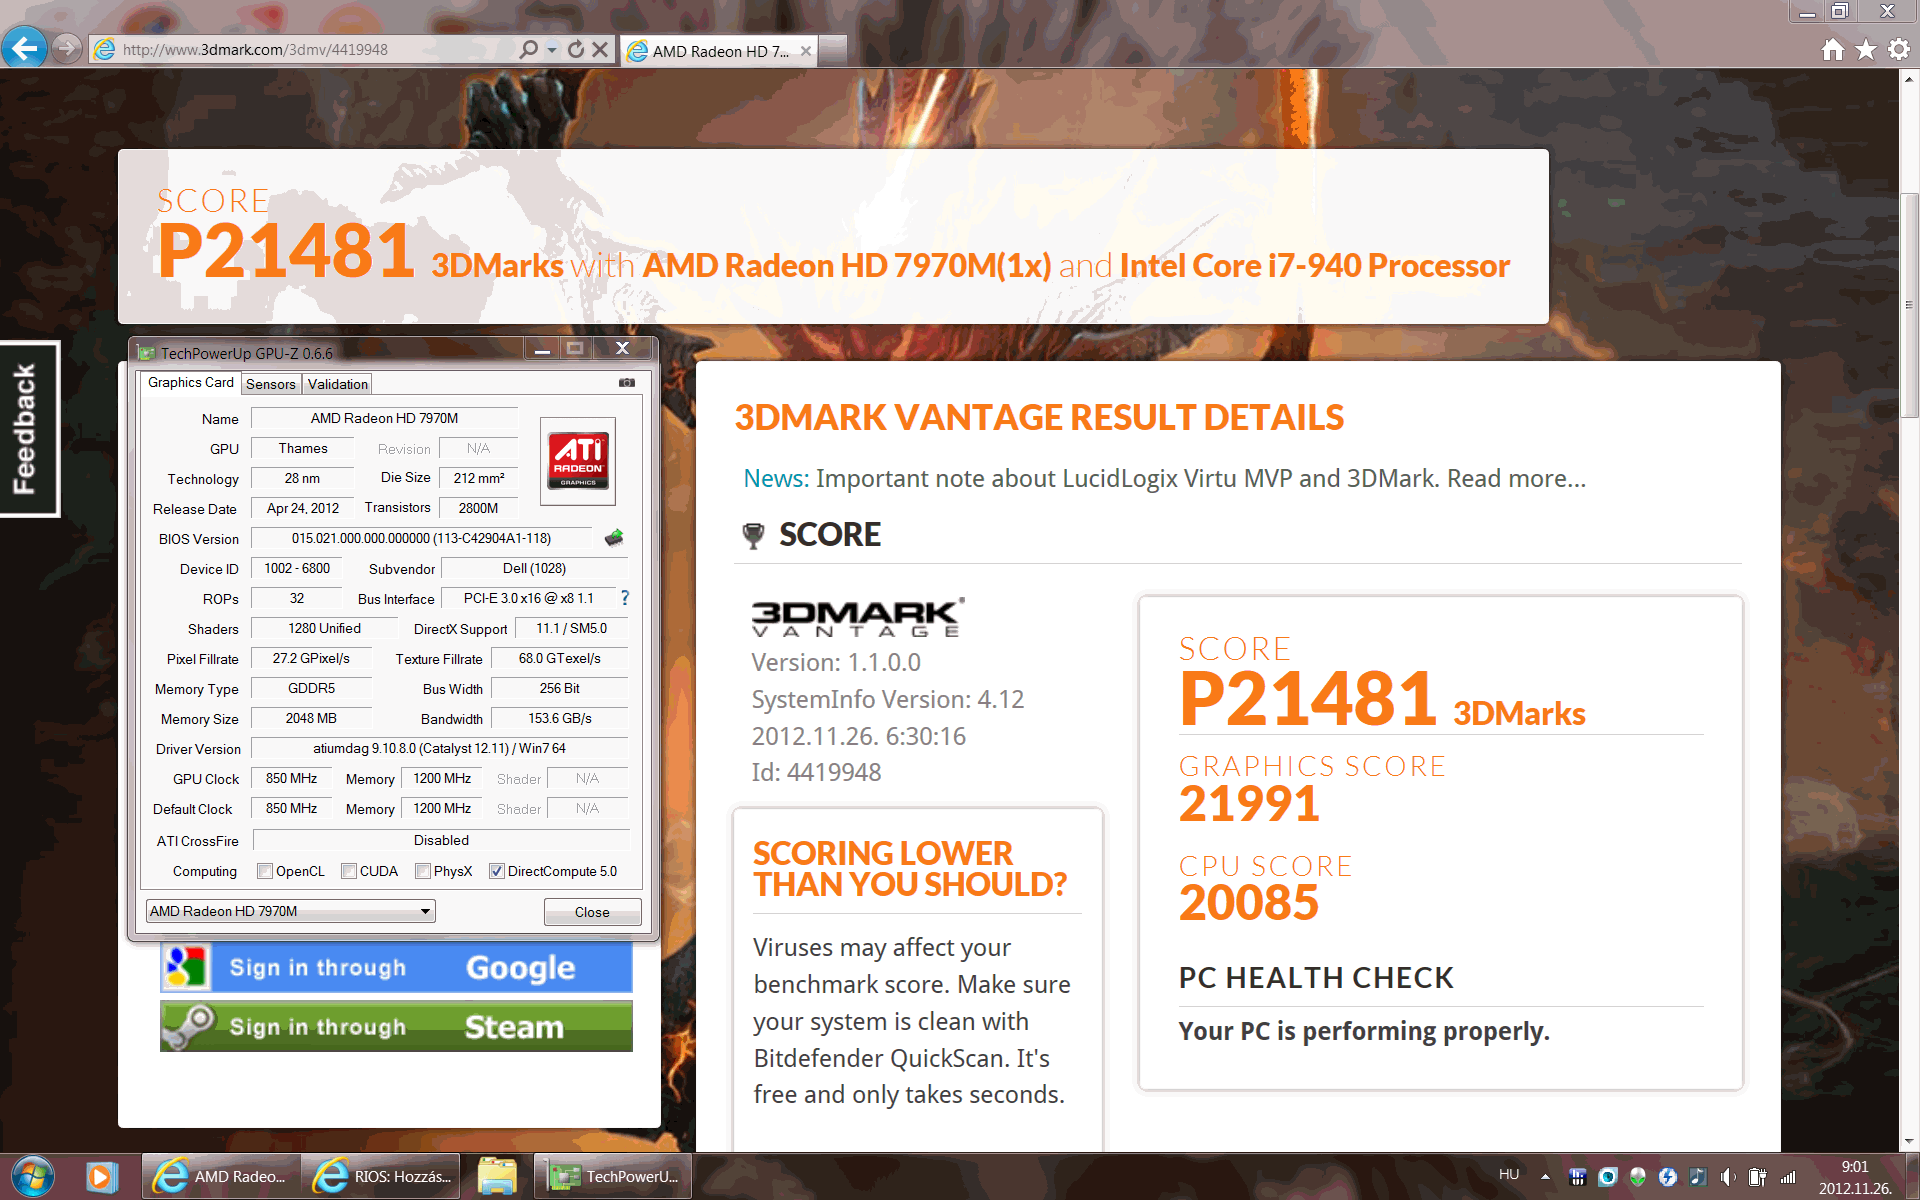The image size is (1920, 1200).
Task: Click the blue equalizer bars tray icon
Action: [x=1577, y=1177]
